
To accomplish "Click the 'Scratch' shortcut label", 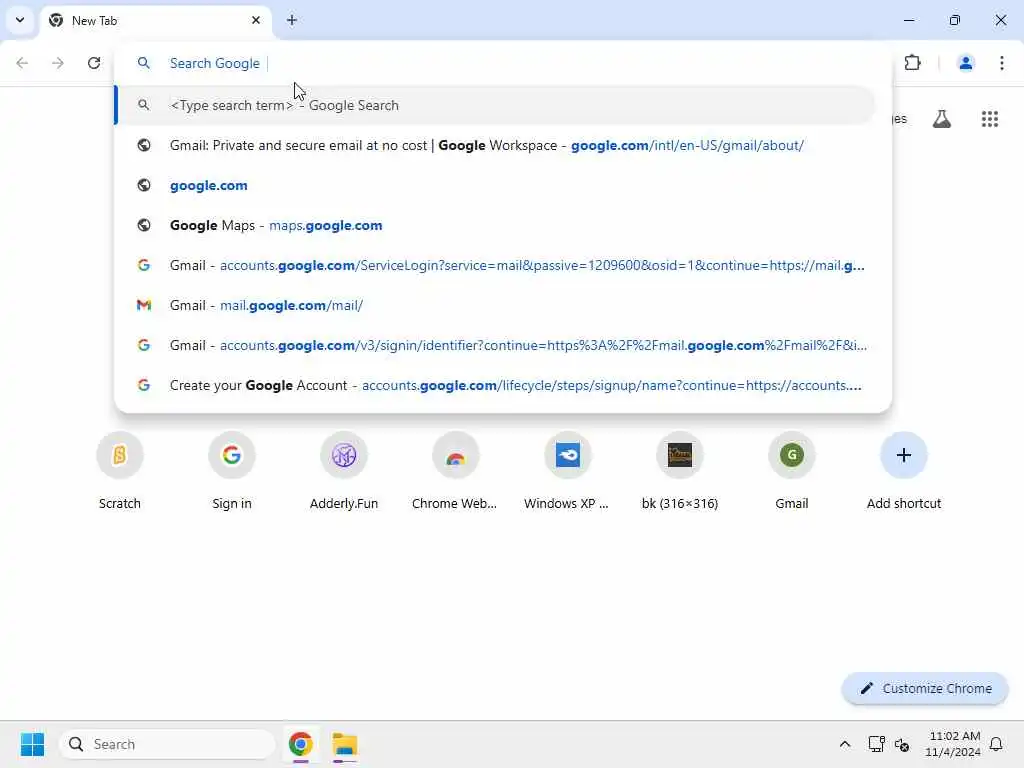I will coord(120,504).
